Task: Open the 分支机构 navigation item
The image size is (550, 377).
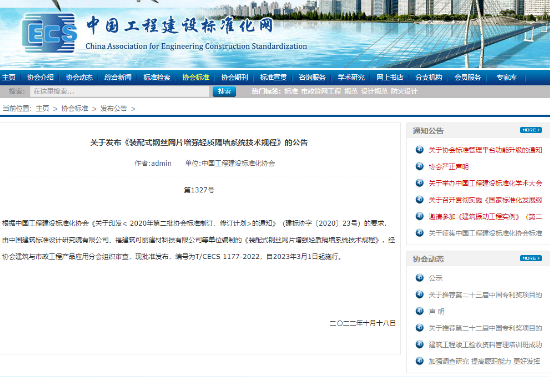Action: pyautogui.click(x=429, y=77)
